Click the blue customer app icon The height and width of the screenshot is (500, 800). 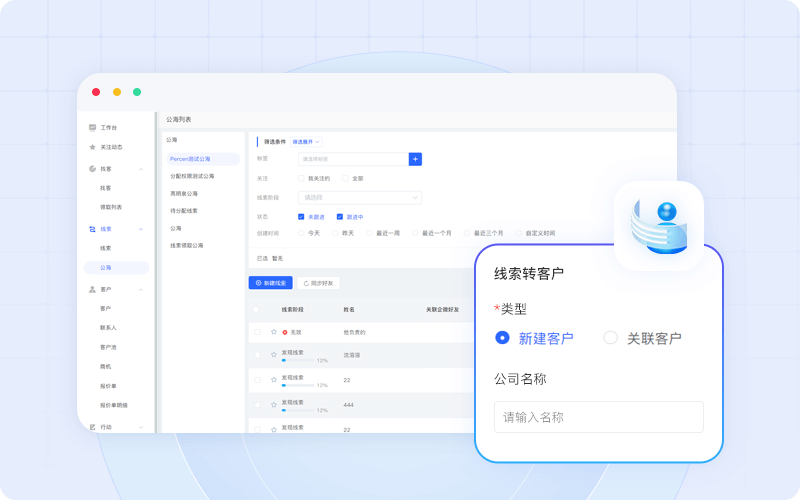[x=658, y=225]
